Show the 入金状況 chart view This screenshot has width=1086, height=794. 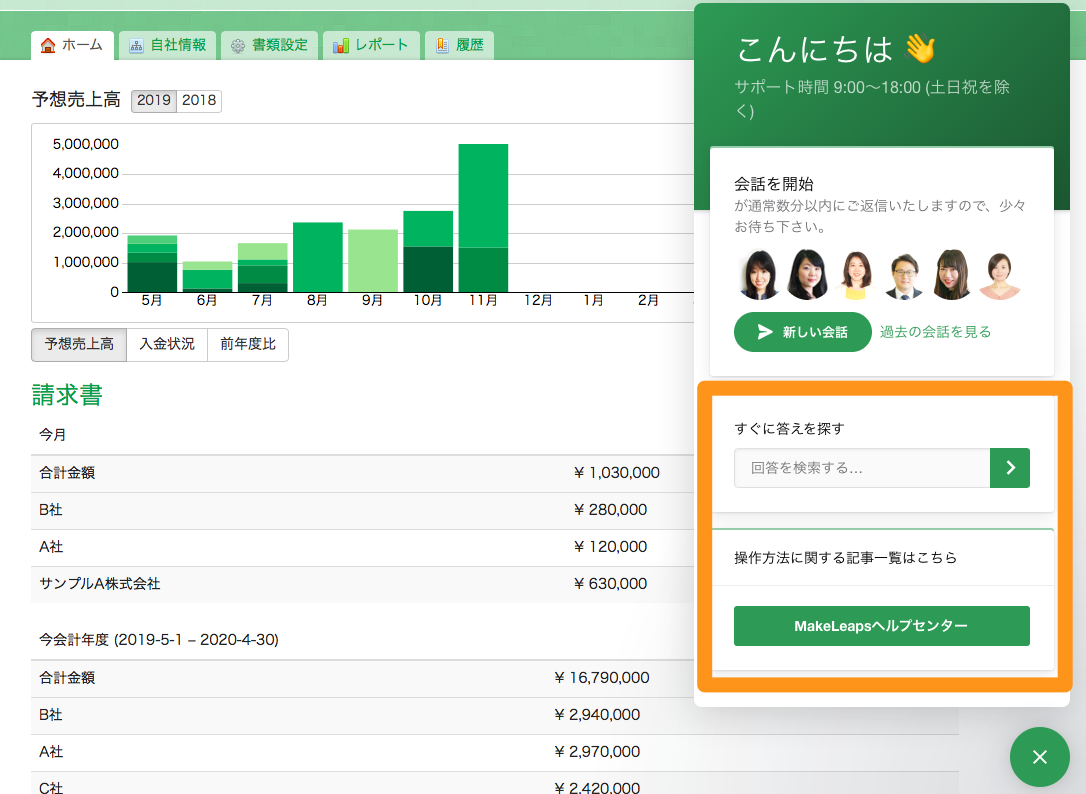(x=167, y=345)
